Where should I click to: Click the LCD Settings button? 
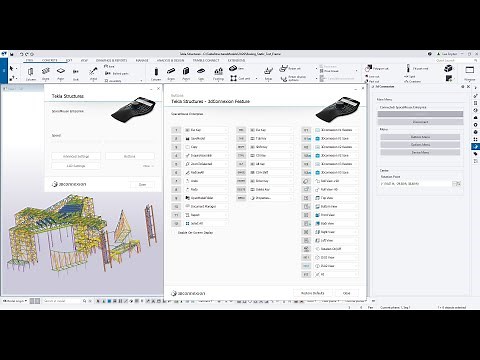pyautogui.click(x=76, y=166)
